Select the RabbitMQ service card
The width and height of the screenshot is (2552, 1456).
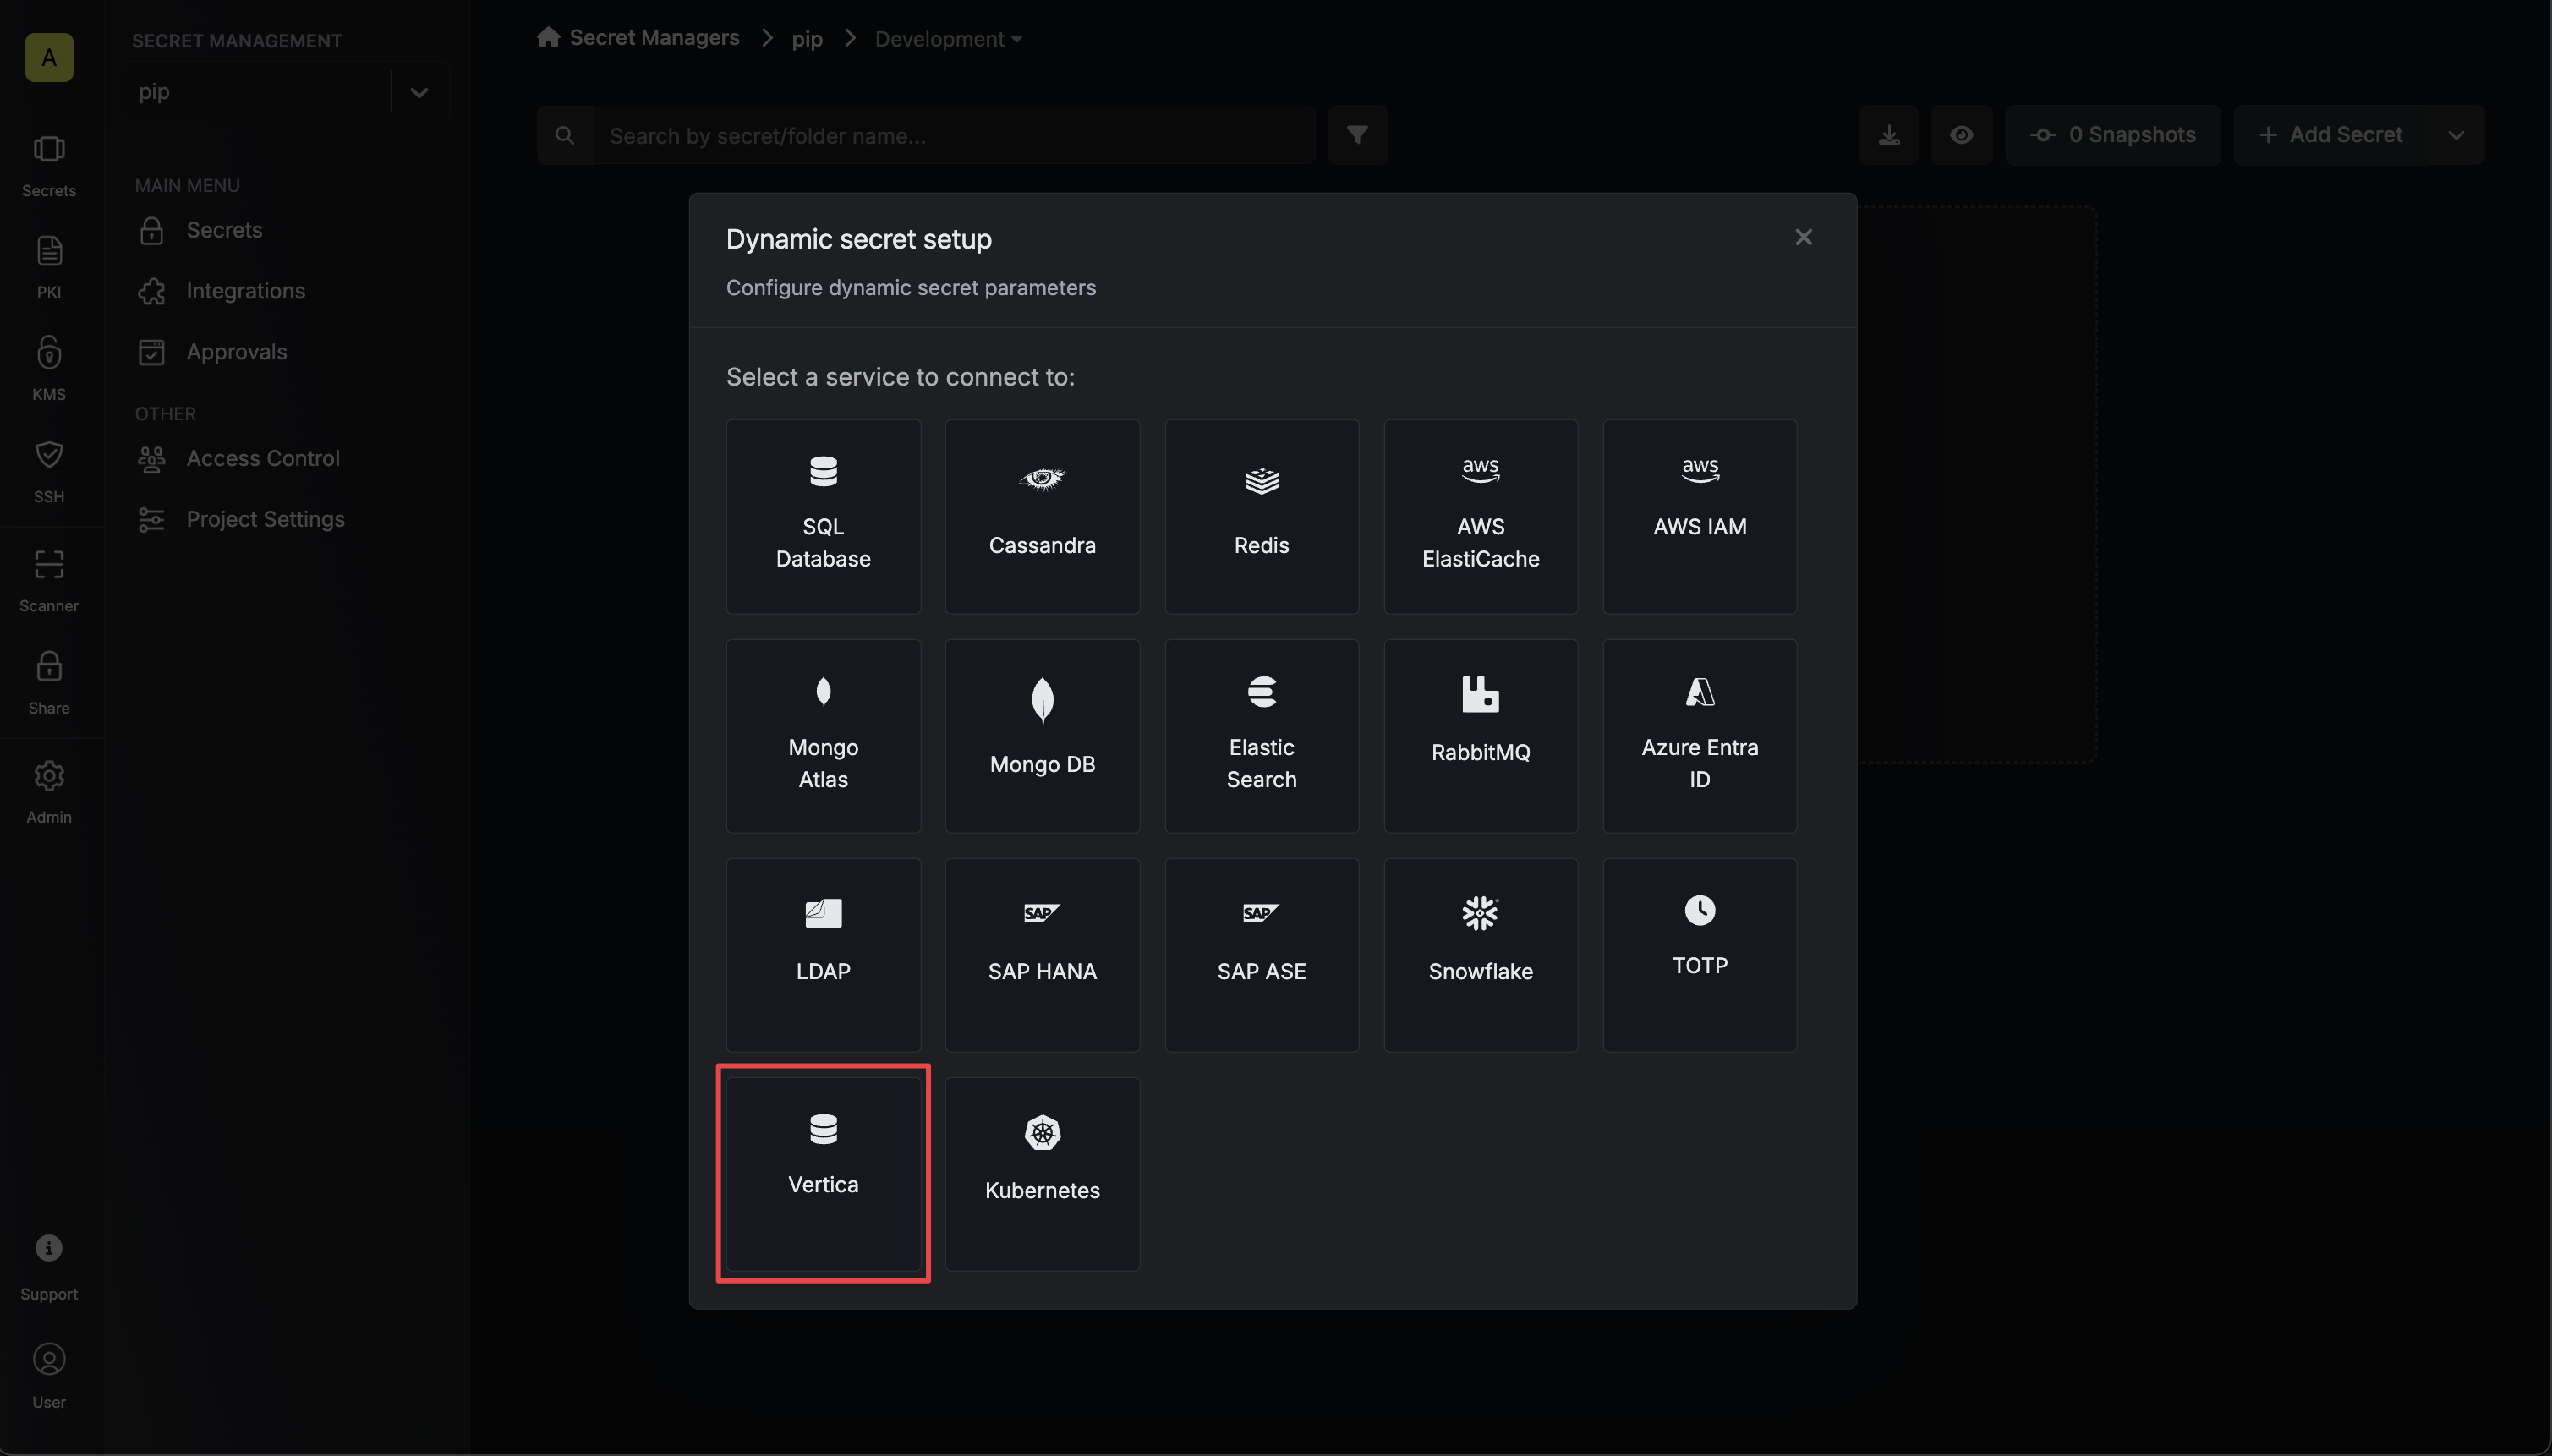(1480, 736)
